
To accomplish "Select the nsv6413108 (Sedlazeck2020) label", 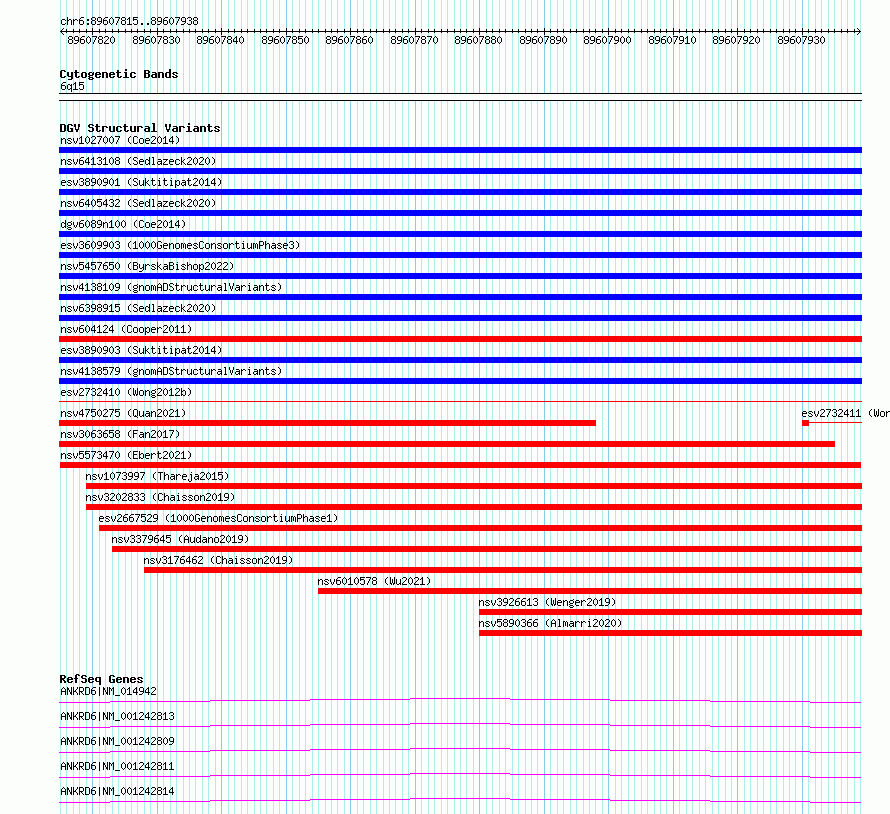I will click(x=138, y=161).
